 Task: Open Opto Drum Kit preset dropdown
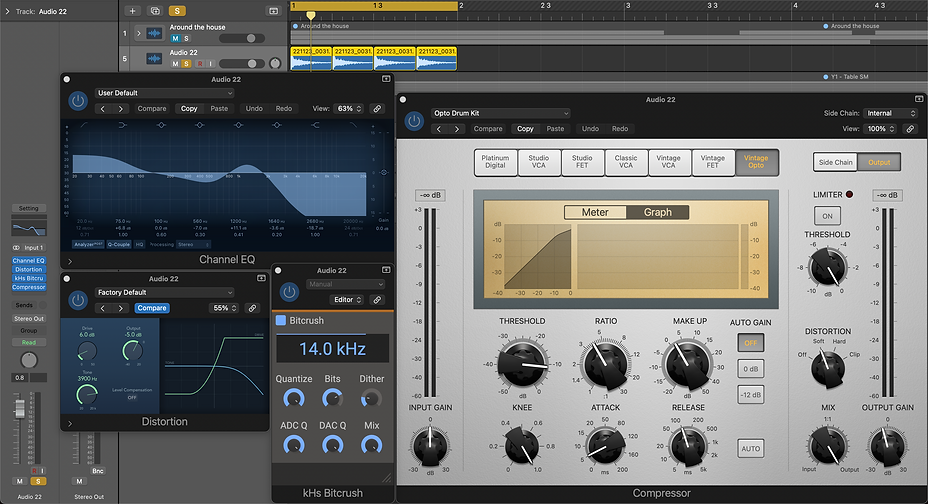(x=501, y=113)
